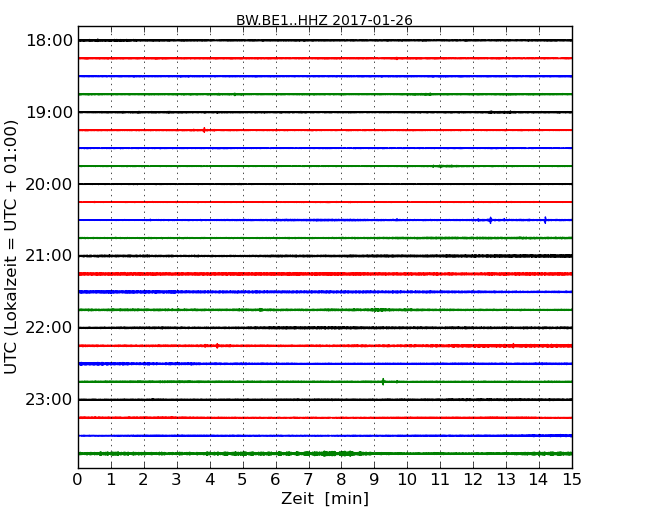This screenshot has width=650, height=520.
Task: Click the black trace at 21:00
Action: point(325,256)
